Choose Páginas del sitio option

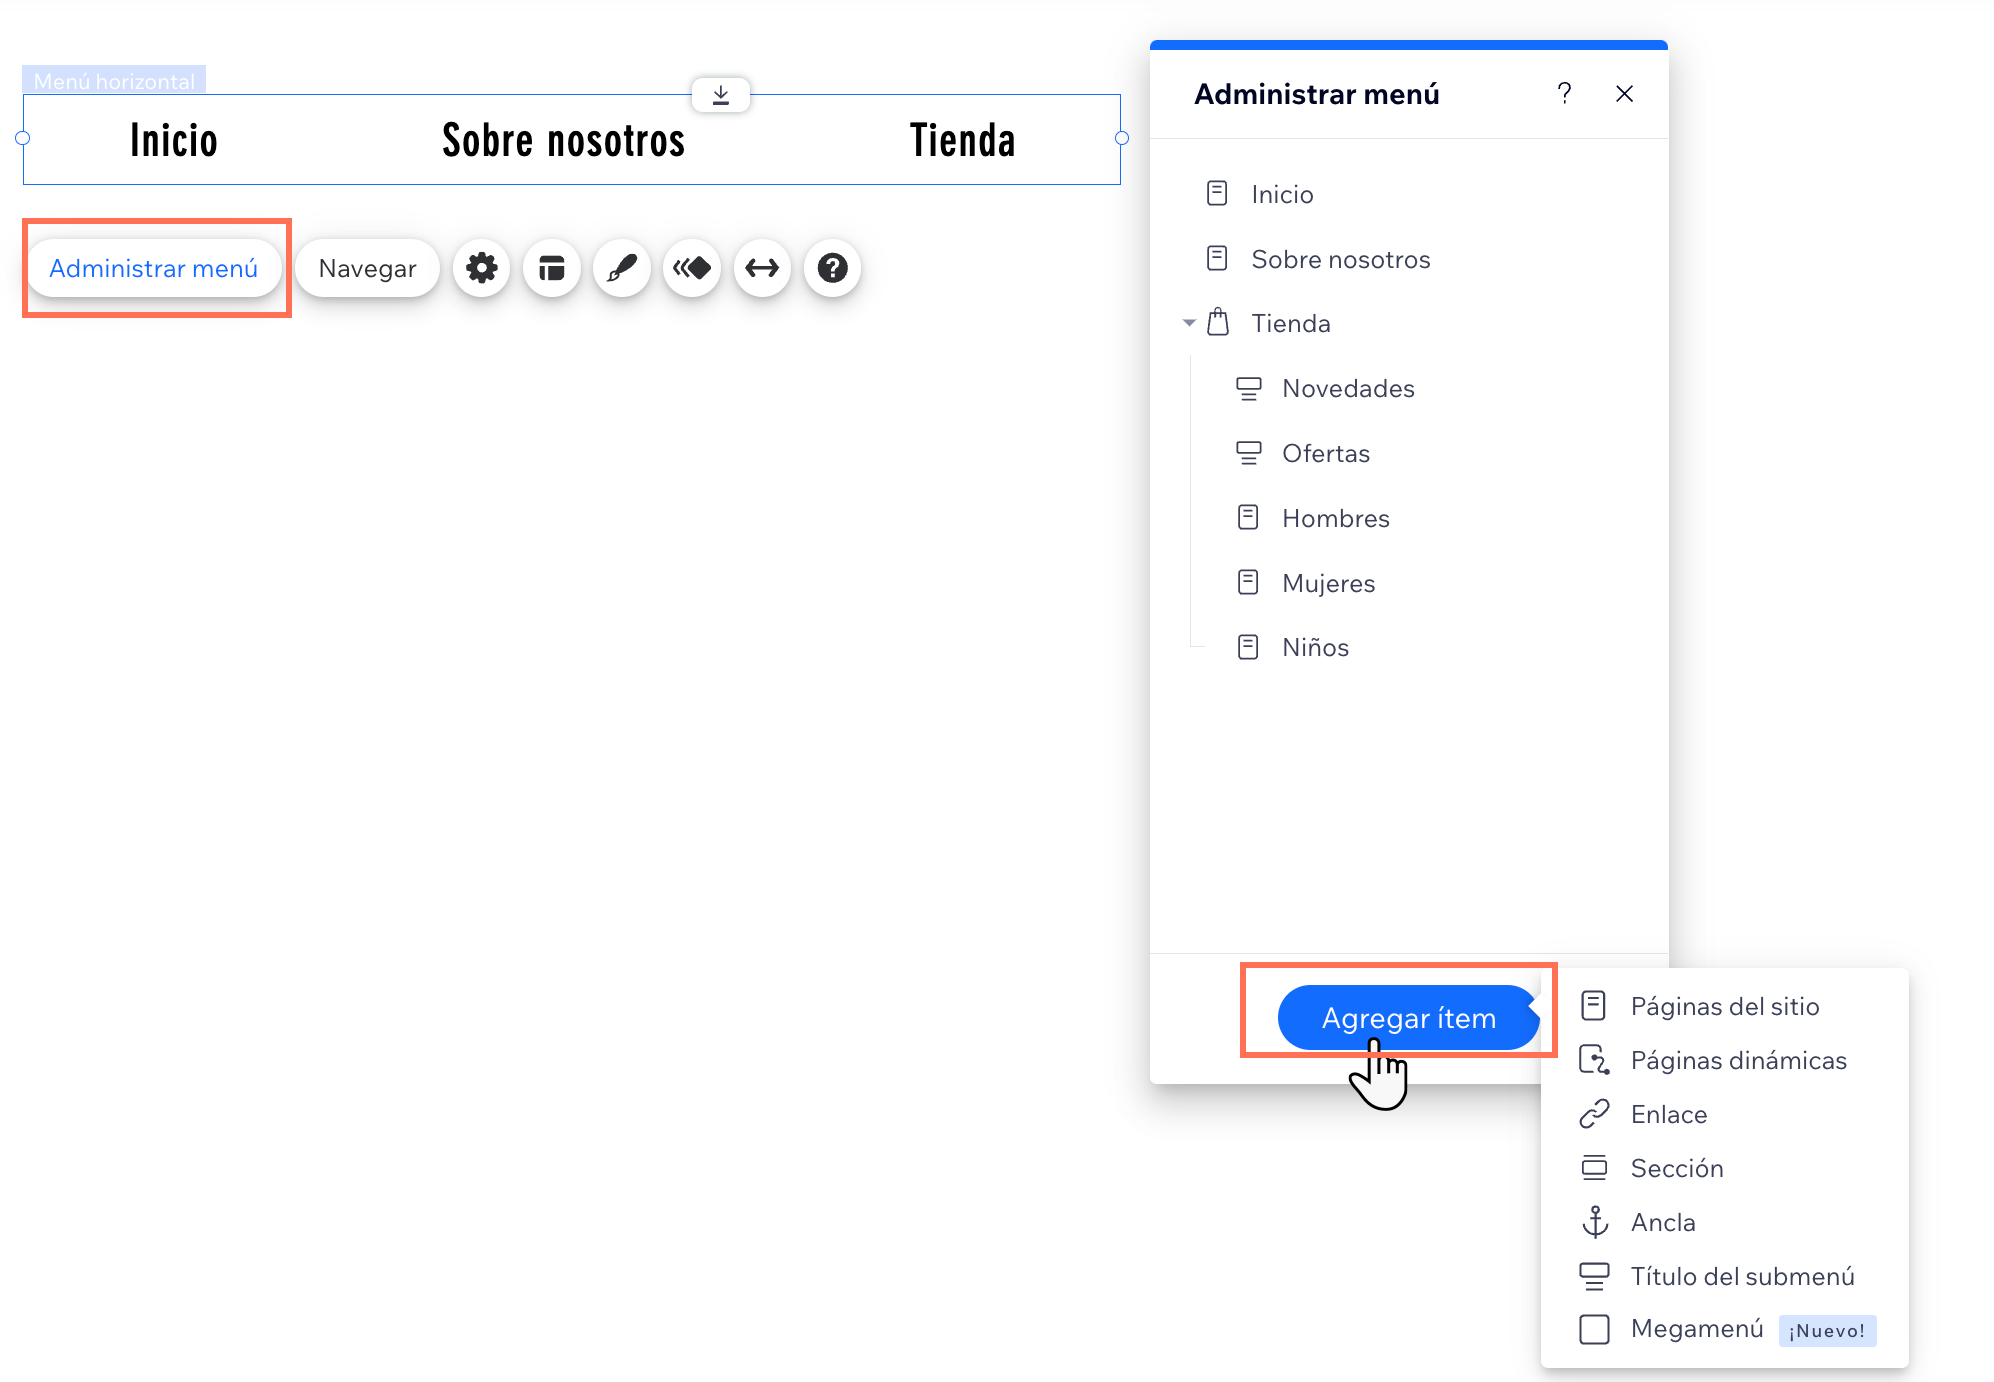1724,1006
